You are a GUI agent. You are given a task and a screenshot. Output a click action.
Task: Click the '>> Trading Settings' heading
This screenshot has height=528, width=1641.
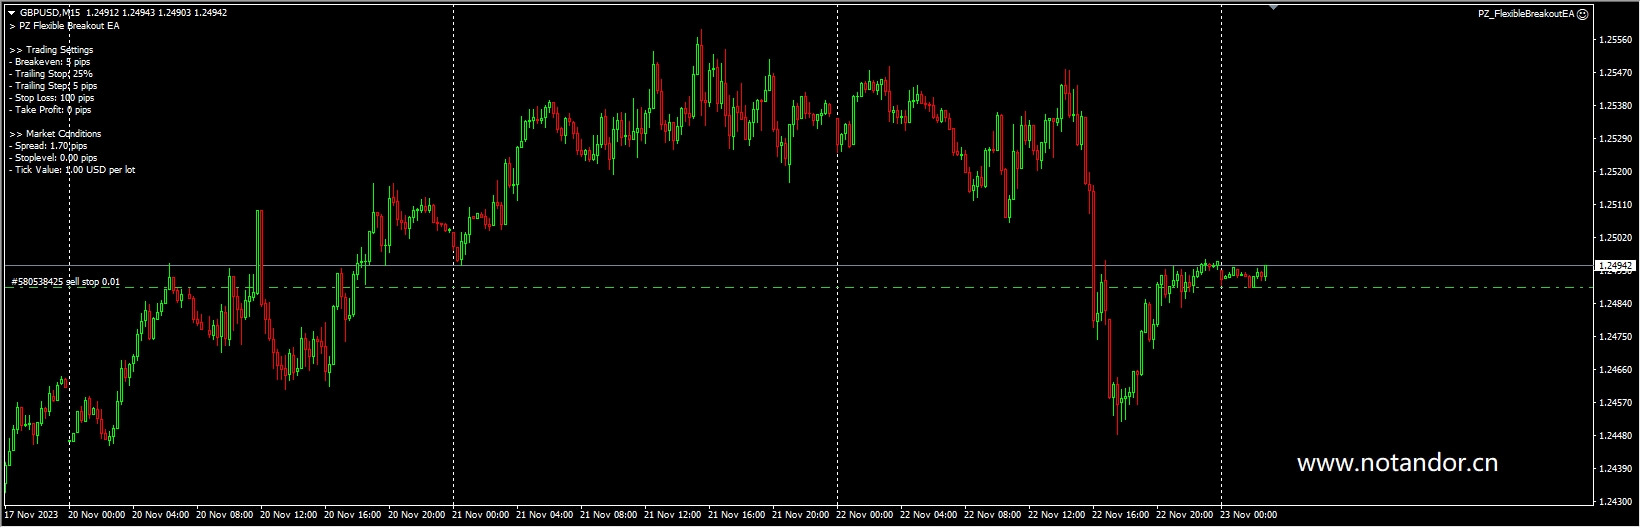tap(51, 50)
